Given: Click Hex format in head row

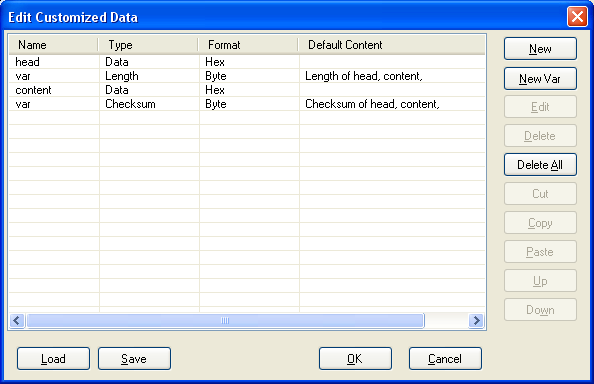Looking at the screenshot, I should (215, 62).
